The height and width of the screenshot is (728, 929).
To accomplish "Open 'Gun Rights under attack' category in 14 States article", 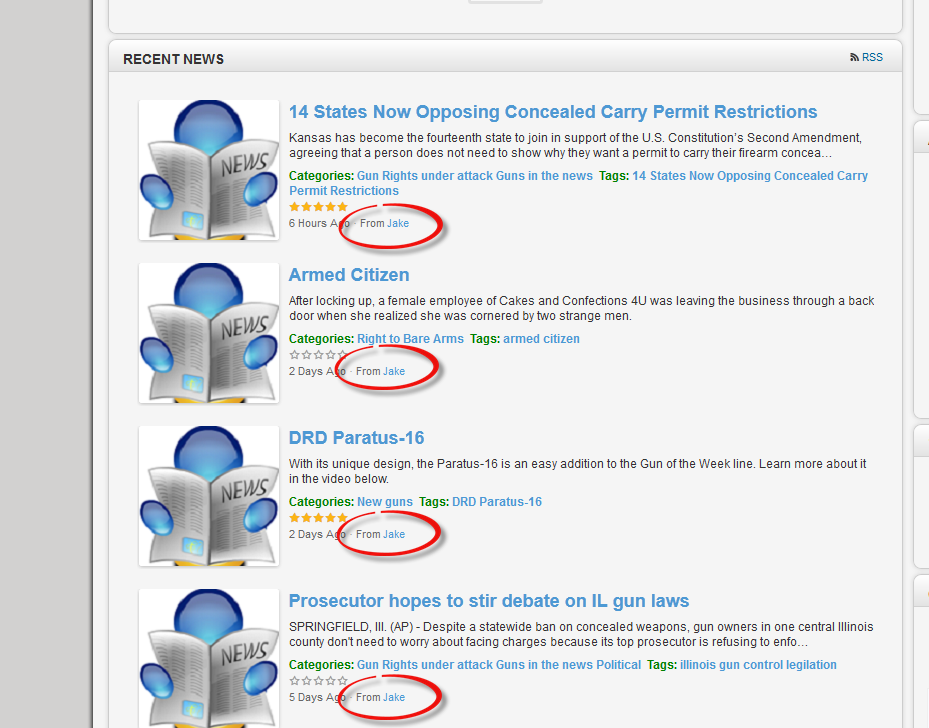I will [425, 176].
